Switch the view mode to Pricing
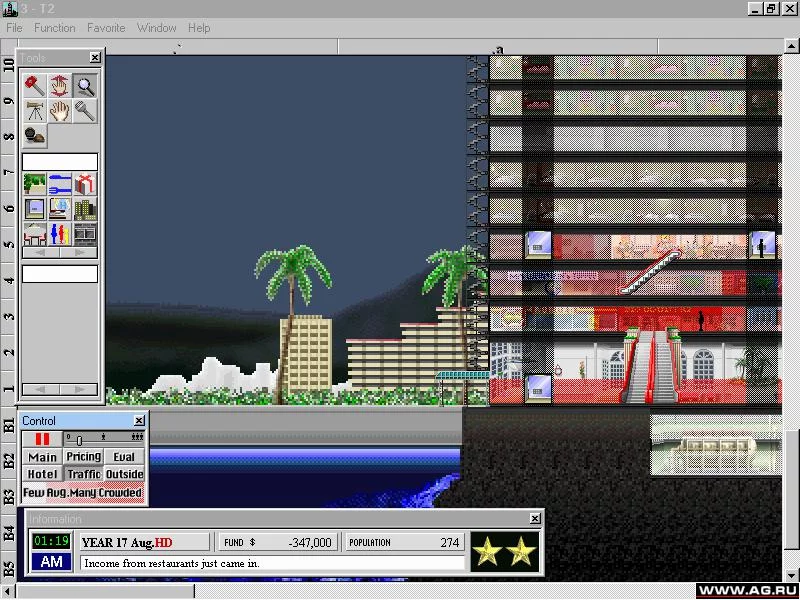The width and height of the screenshot is (800, 600). [x=83, y=457]
